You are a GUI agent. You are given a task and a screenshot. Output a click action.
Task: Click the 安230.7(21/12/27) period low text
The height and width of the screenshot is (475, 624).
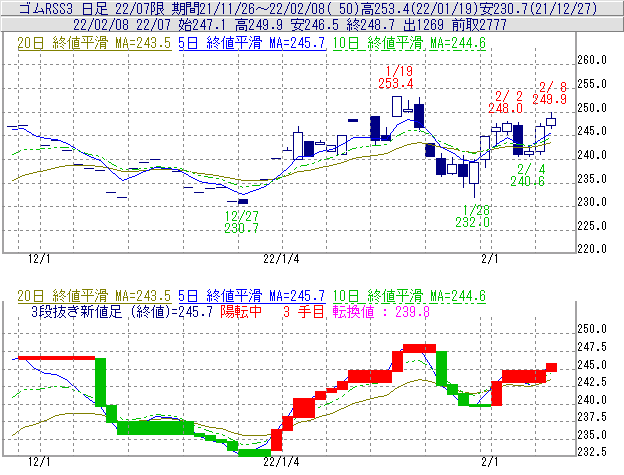539,8
